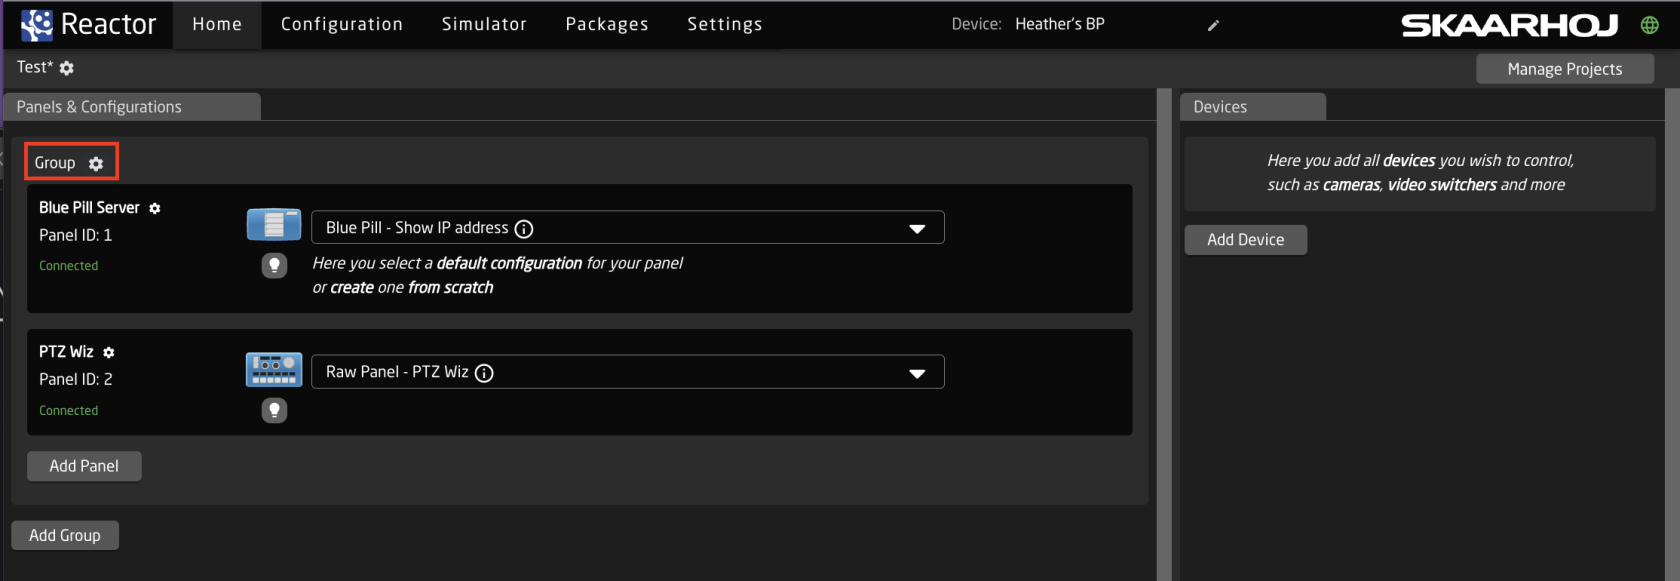Open PTZ Wiz settings gear

[109, 352]
